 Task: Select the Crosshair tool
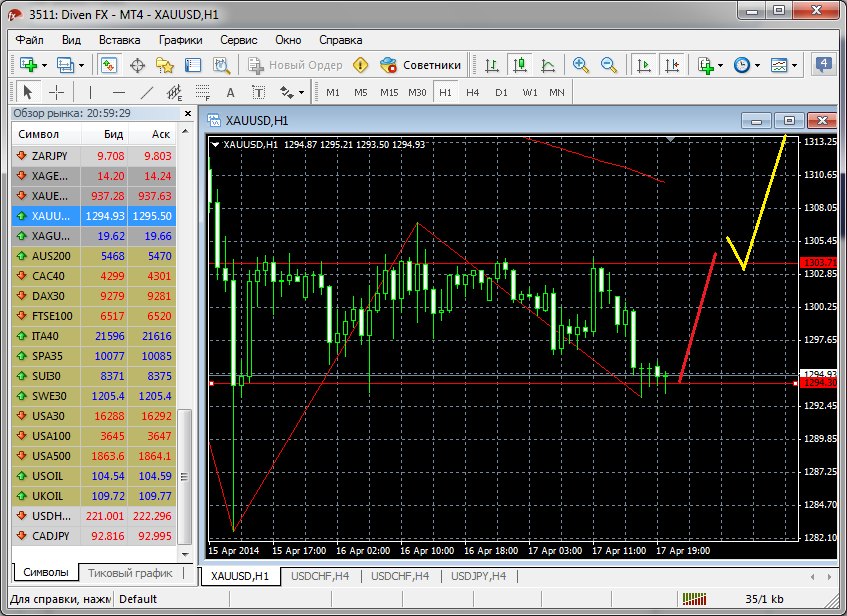point(56,92)
